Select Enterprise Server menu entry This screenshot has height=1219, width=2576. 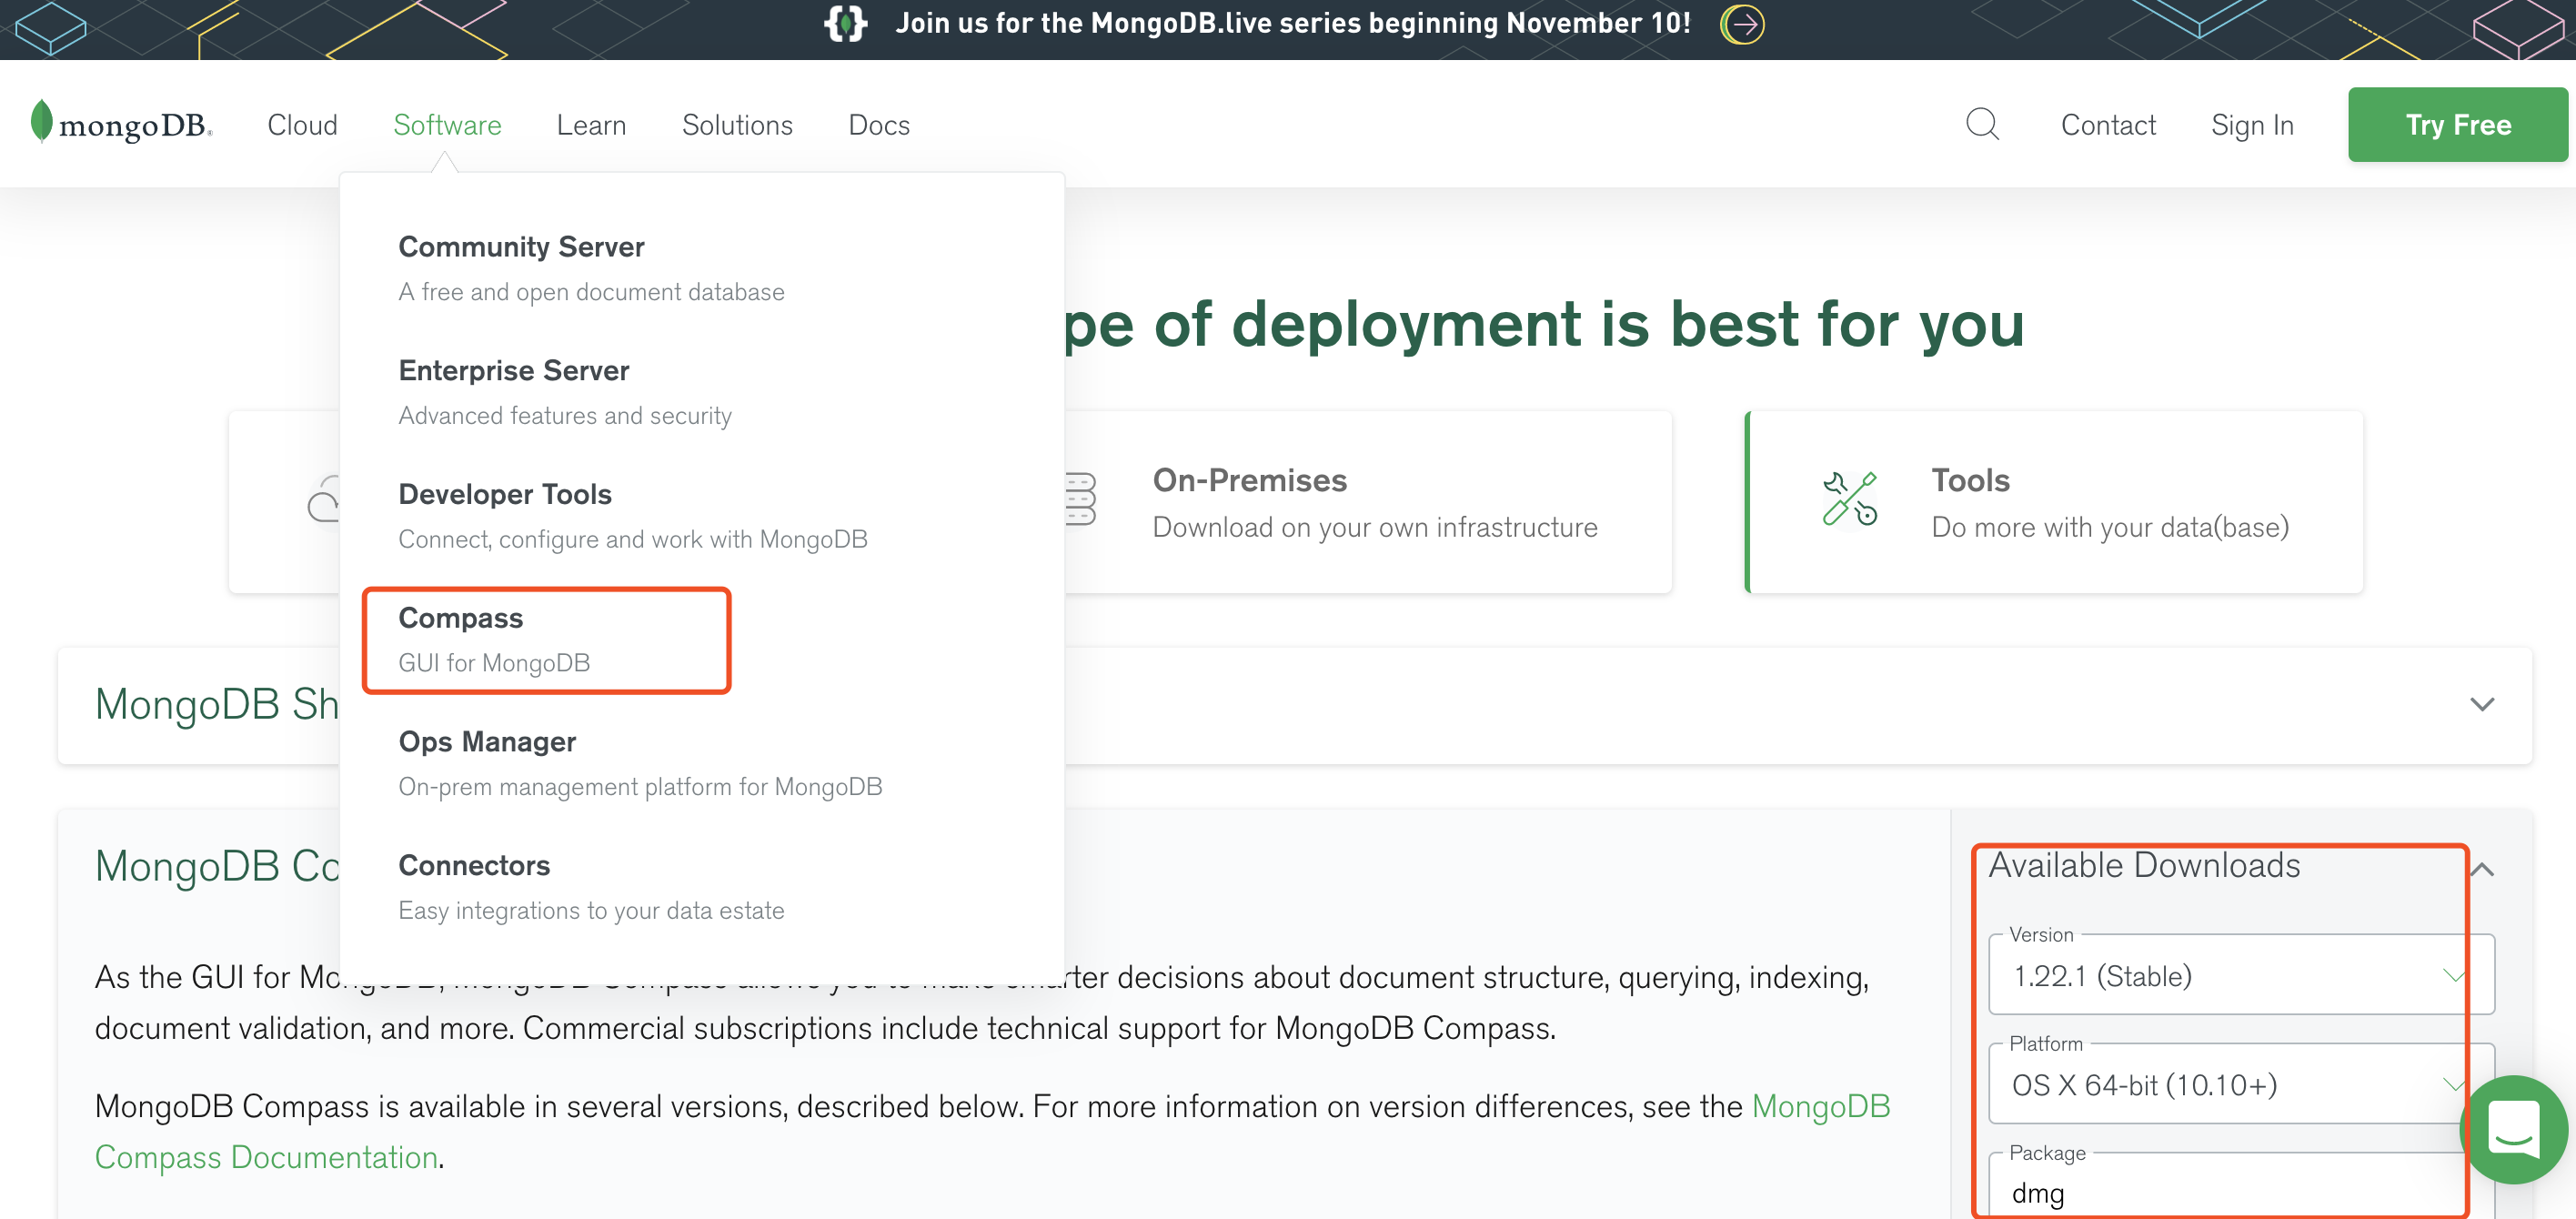(x=565, y=392)
